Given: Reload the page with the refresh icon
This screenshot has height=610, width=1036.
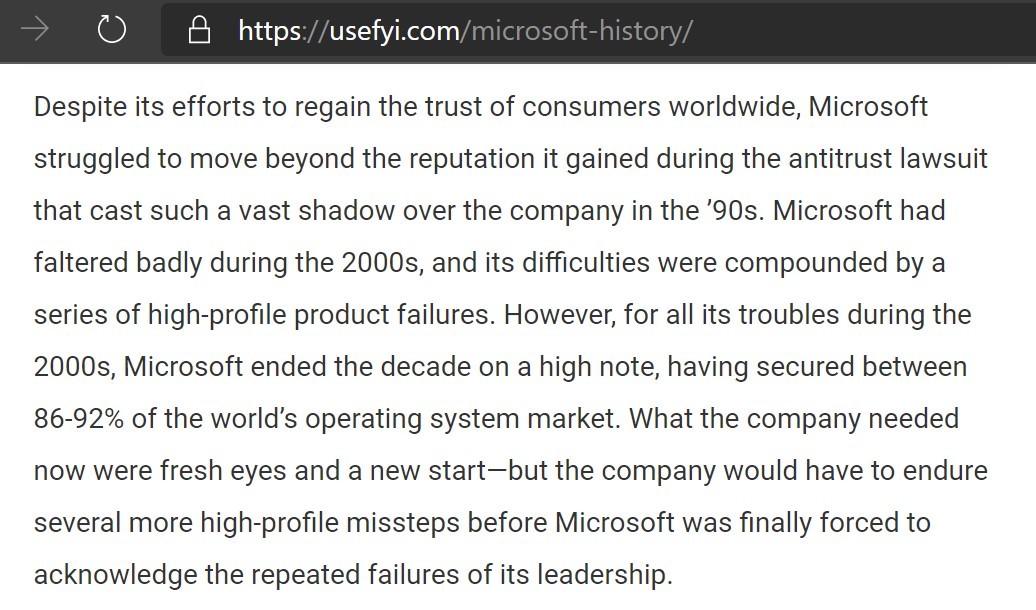Looking at the screenshot, I should [x=111, y=30].
